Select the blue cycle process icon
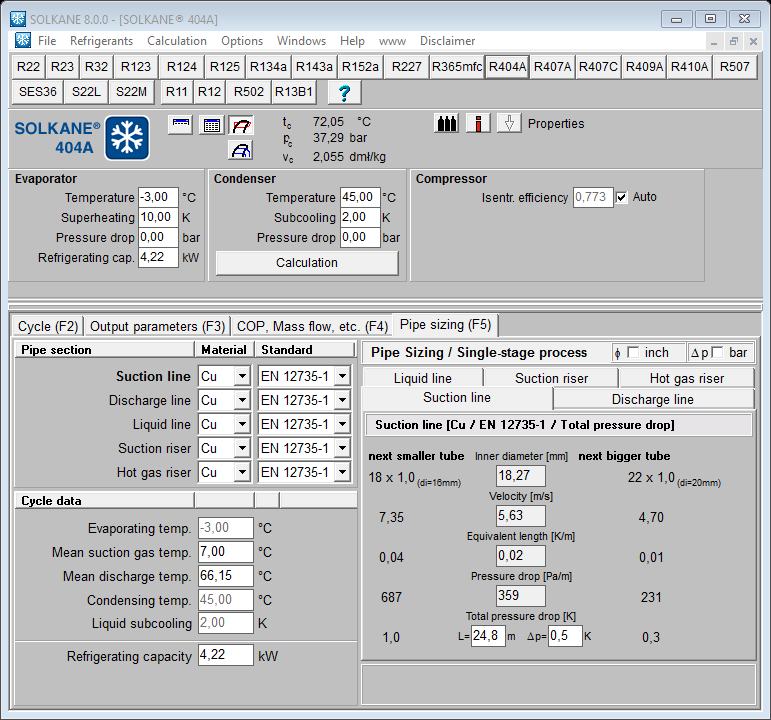Screen dimensions: 771x720 (241, 150)
